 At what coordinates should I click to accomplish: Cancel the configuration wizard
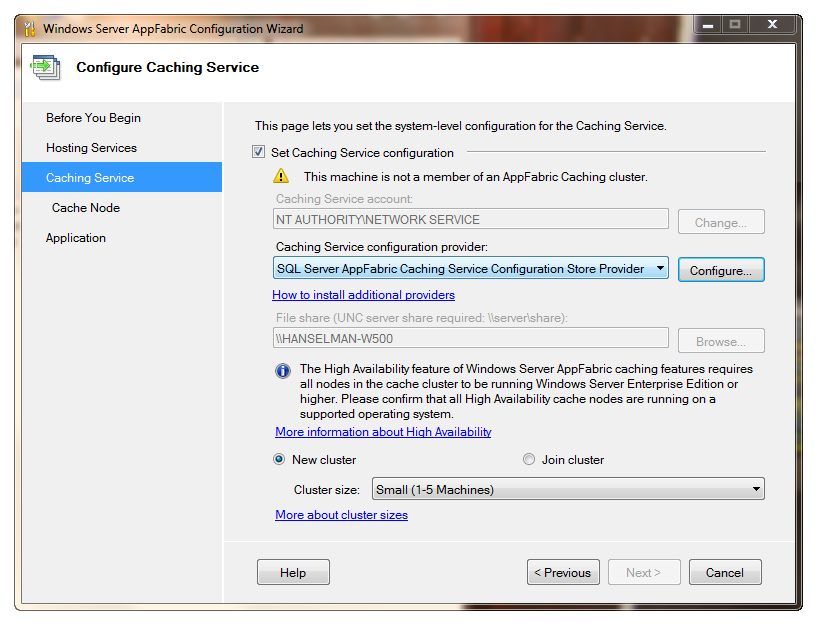[725, 571]
